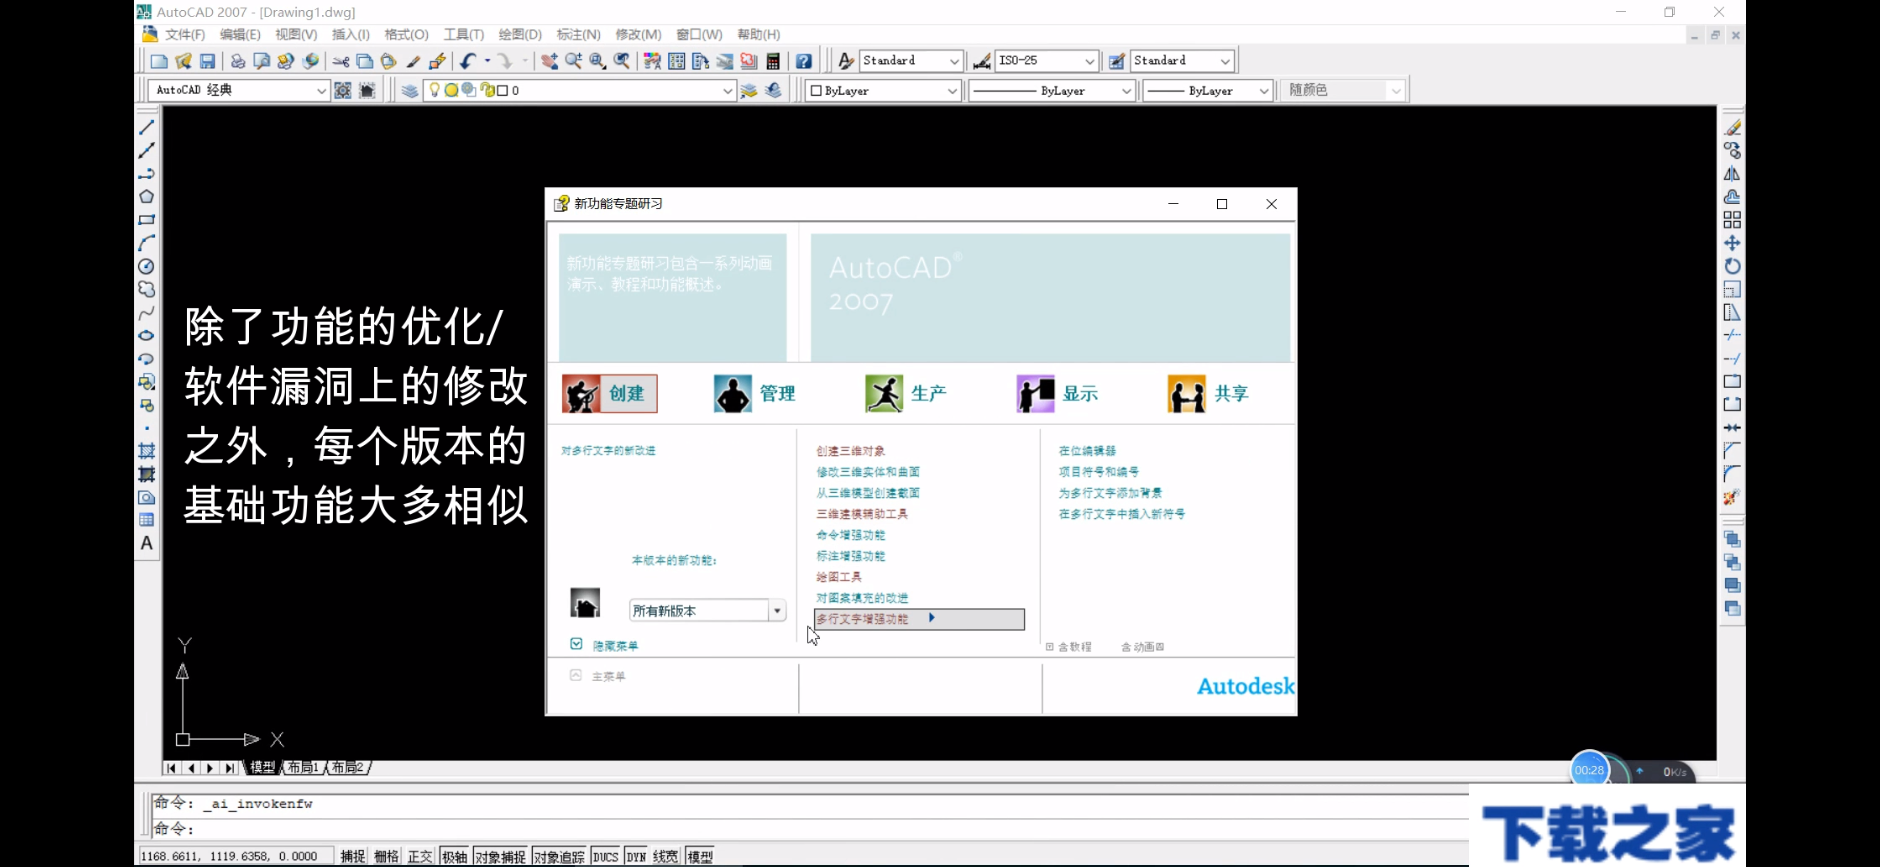
Task: Collapse menu with 隐藏菜单 toggle
Action: pyautogui.click(x=604, y=645)
